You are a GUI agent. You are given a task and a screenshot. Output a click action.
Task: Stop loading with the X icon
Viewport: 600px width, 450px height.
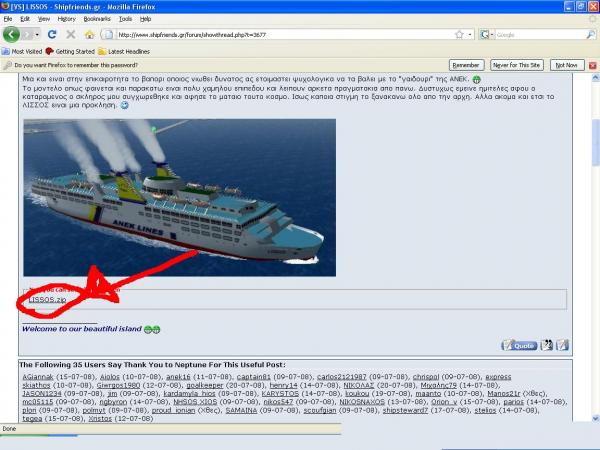point(70,34)
